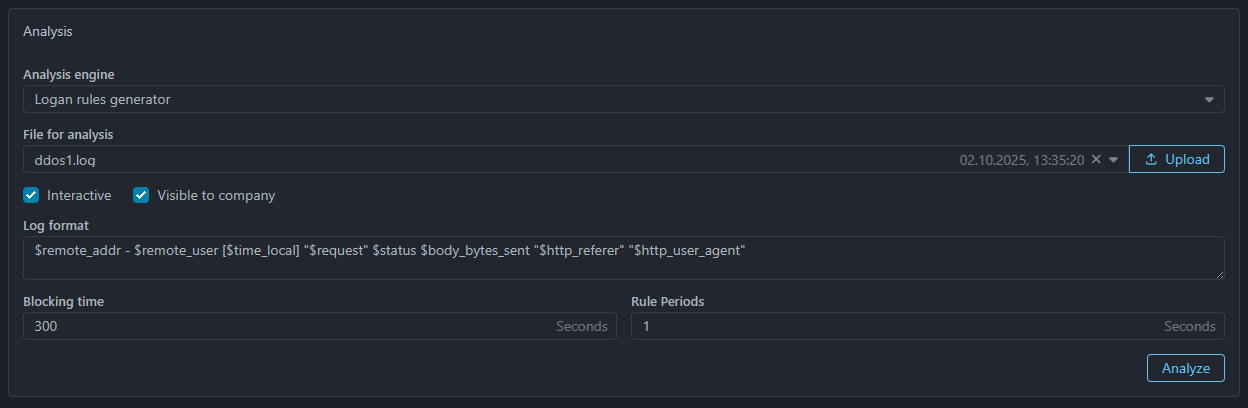Open the Logan rules generator dropdown

point(600,99)
